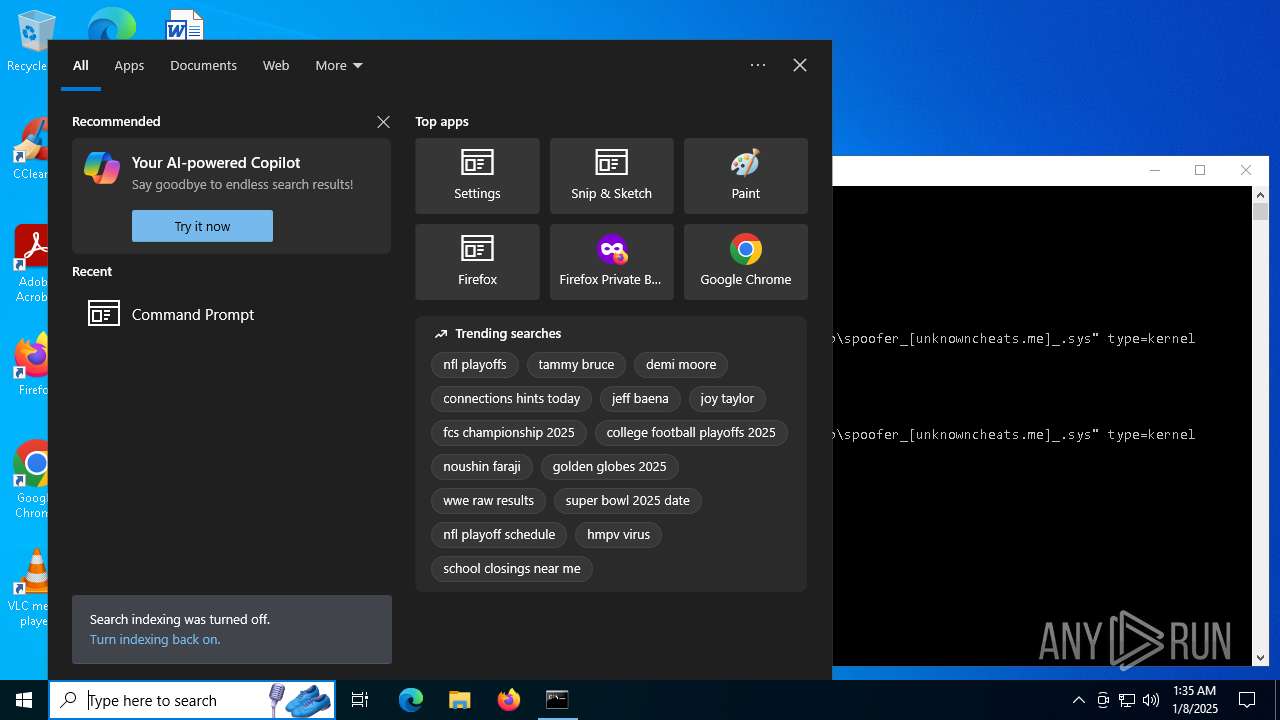The width and height of the screenshot is (1280, 720).
Task: Open volume control tray icon
Action: click(1151, 700)
